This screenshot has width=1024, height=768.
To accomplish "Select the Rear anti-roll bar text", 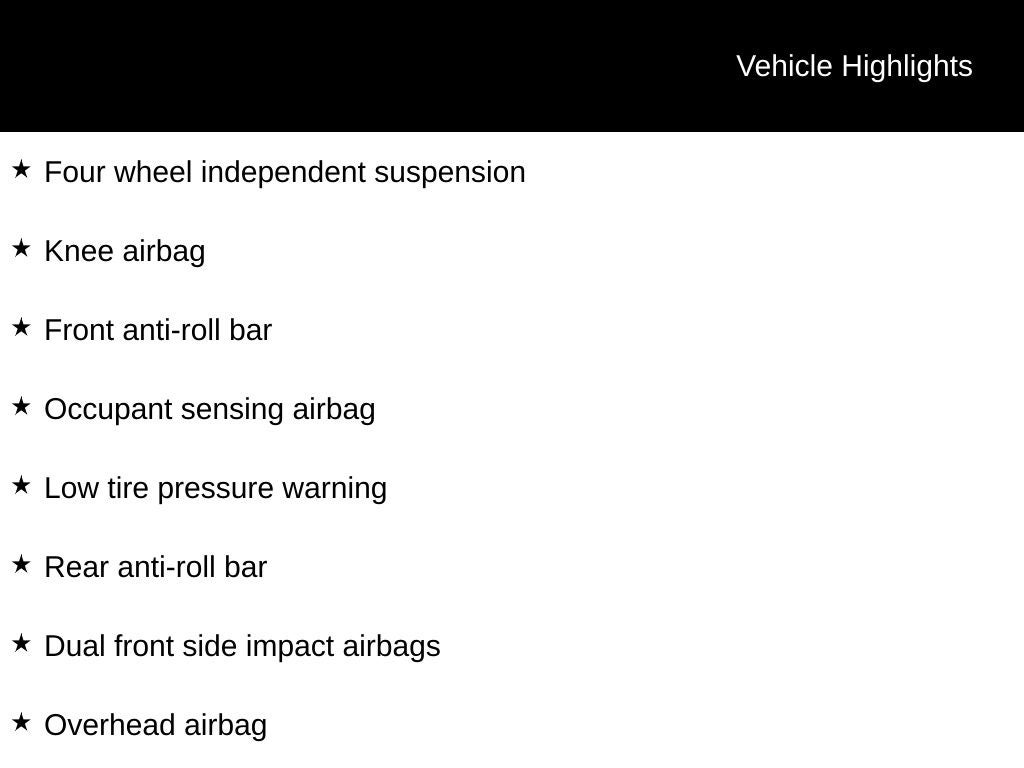I will click(156, 567).
